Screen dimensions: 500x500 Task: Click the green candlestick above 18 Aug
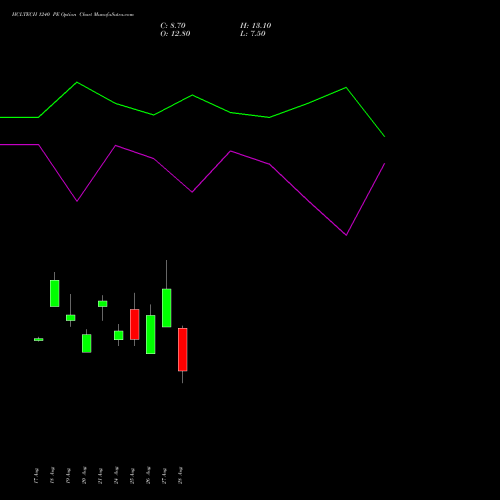[55, 293]
